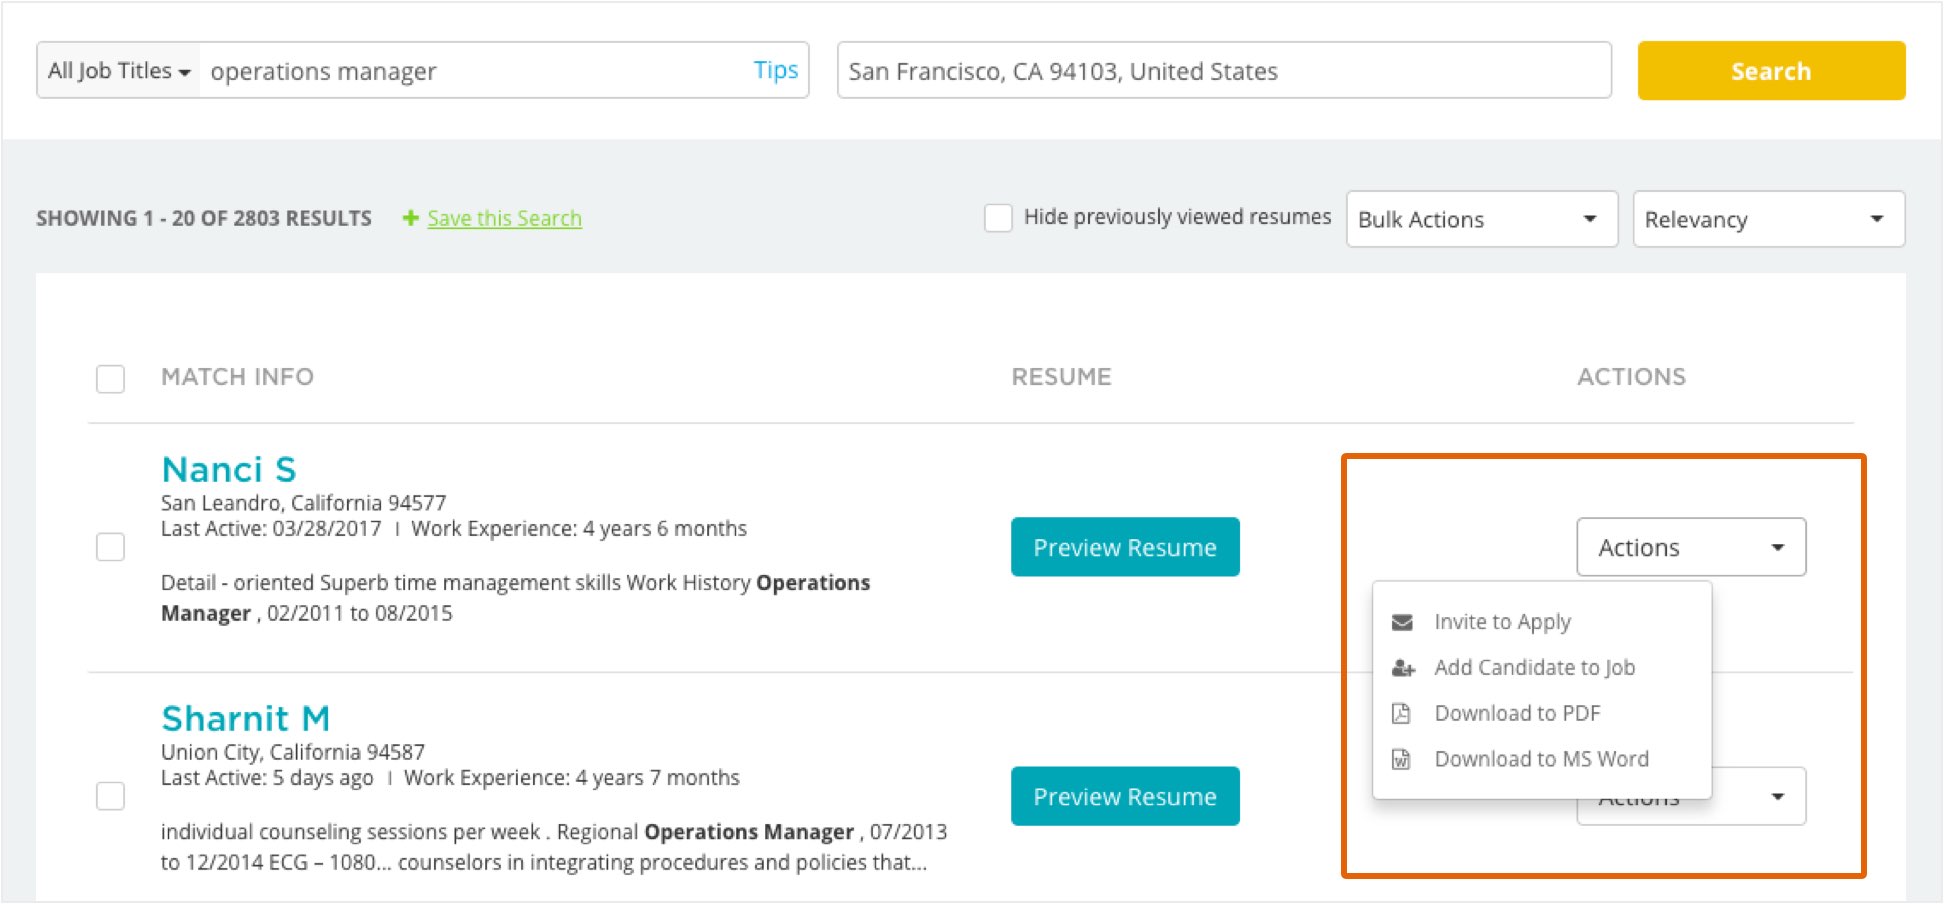This screenshot has height=904, width=1944.
Task: Select the checkbox next to Nanci S
Action: tap(110, 547)
